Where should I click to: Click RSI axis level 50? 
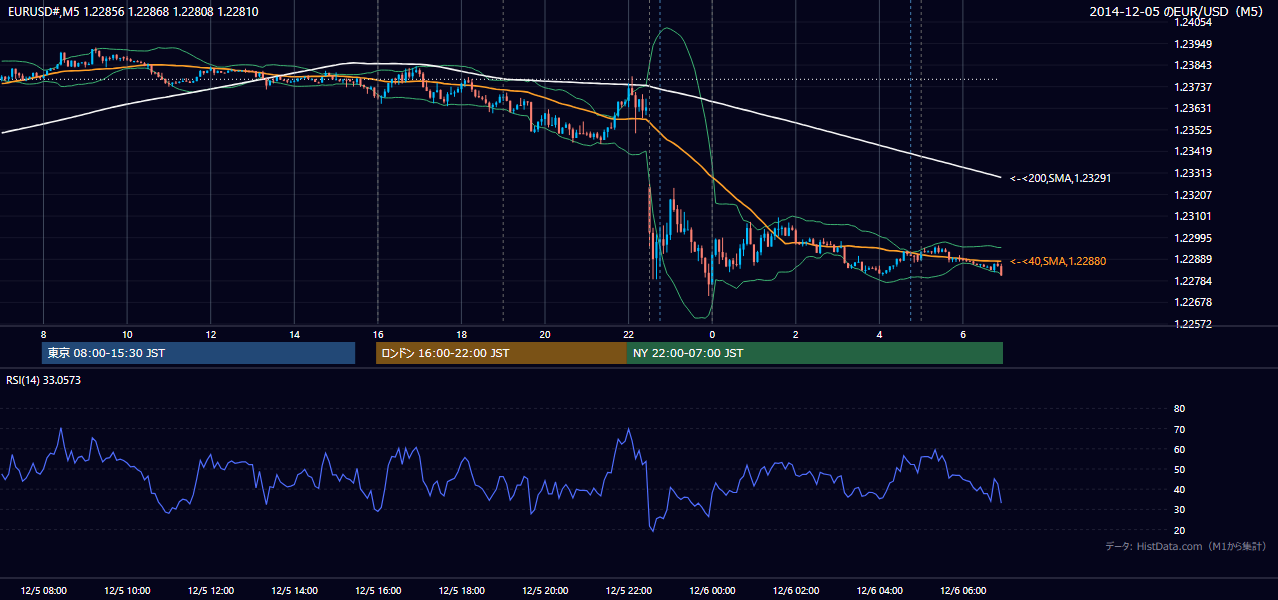click(x=1180, y=470)
